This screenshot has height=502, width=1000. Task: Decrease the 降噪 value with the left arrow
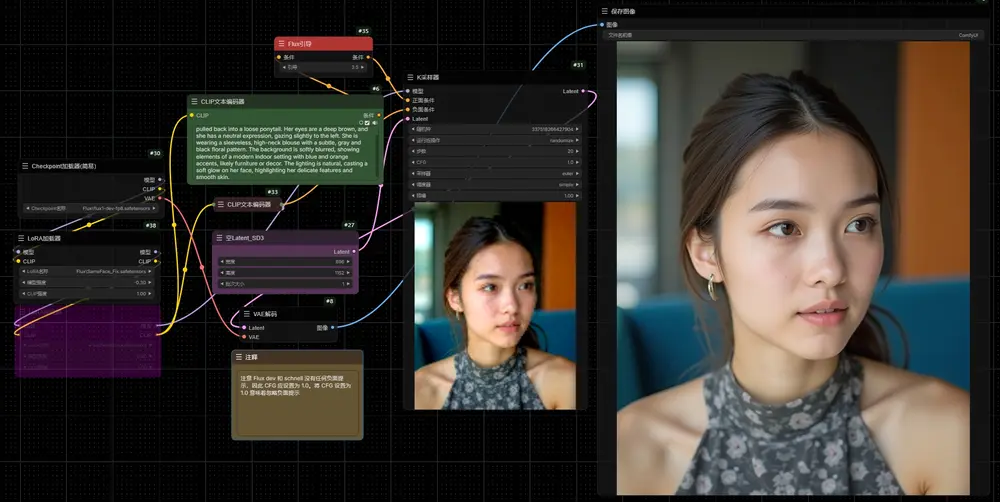click(x=413, y=196)
